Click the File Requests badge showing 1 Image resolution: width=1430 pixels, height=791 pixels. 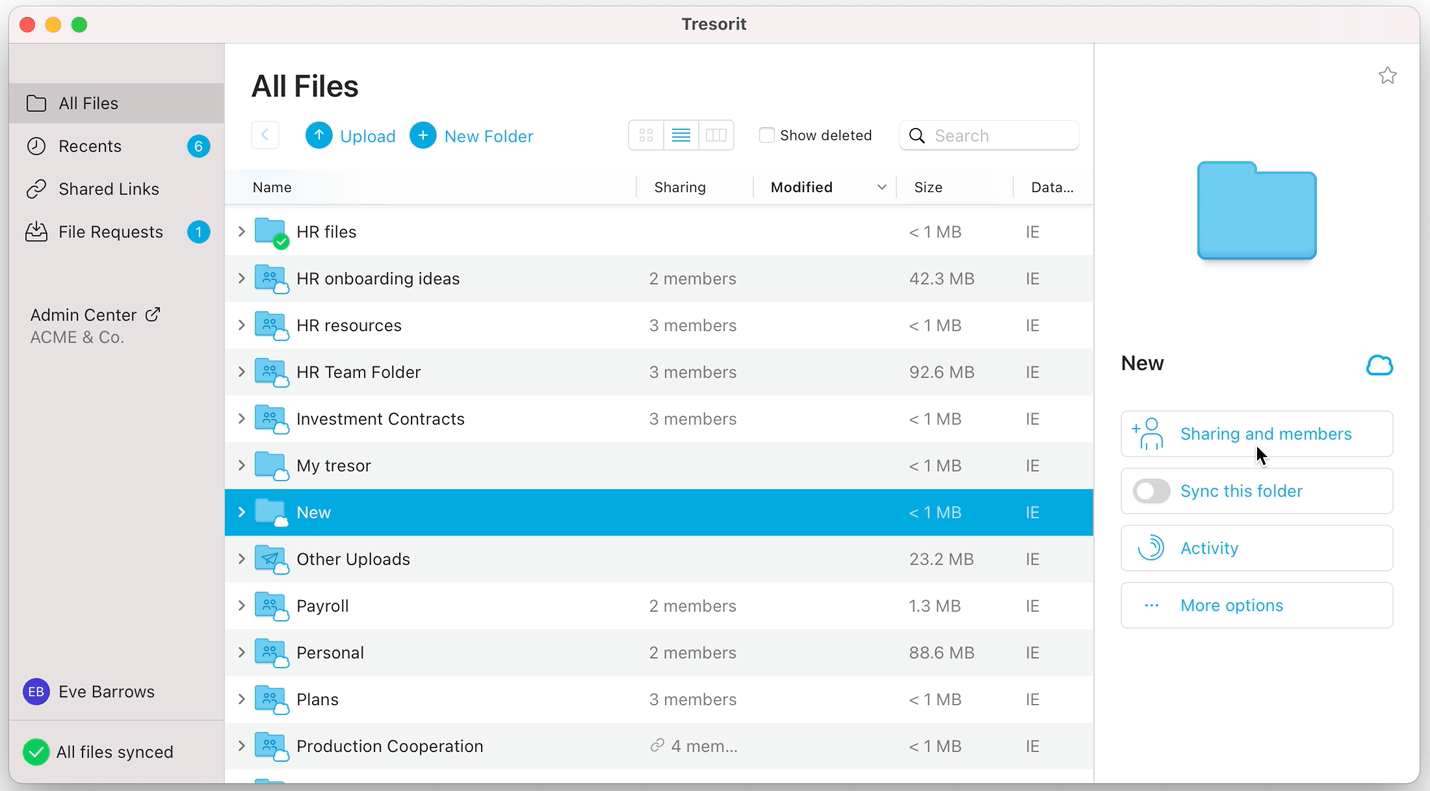pyautogui.click(x=198, y=232)
